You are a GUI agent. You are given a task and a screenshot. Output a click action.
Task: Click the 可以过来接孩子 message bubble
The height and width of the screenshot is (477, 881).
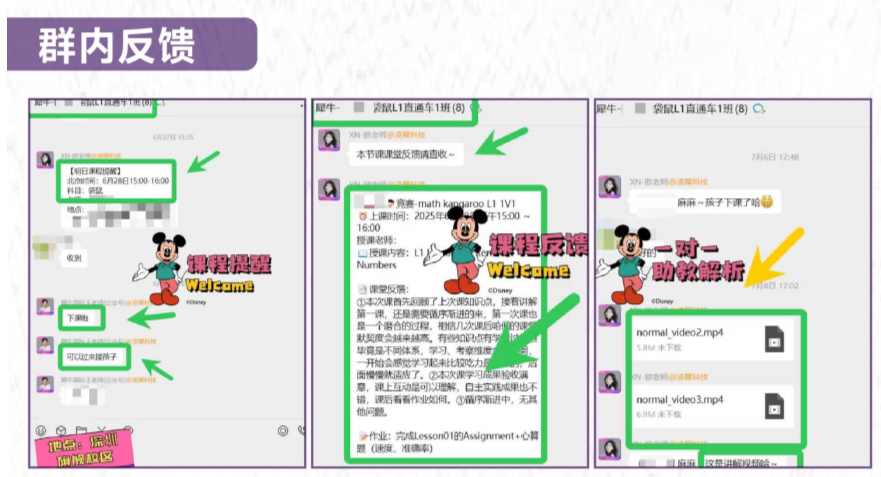(x=94, y=357)
